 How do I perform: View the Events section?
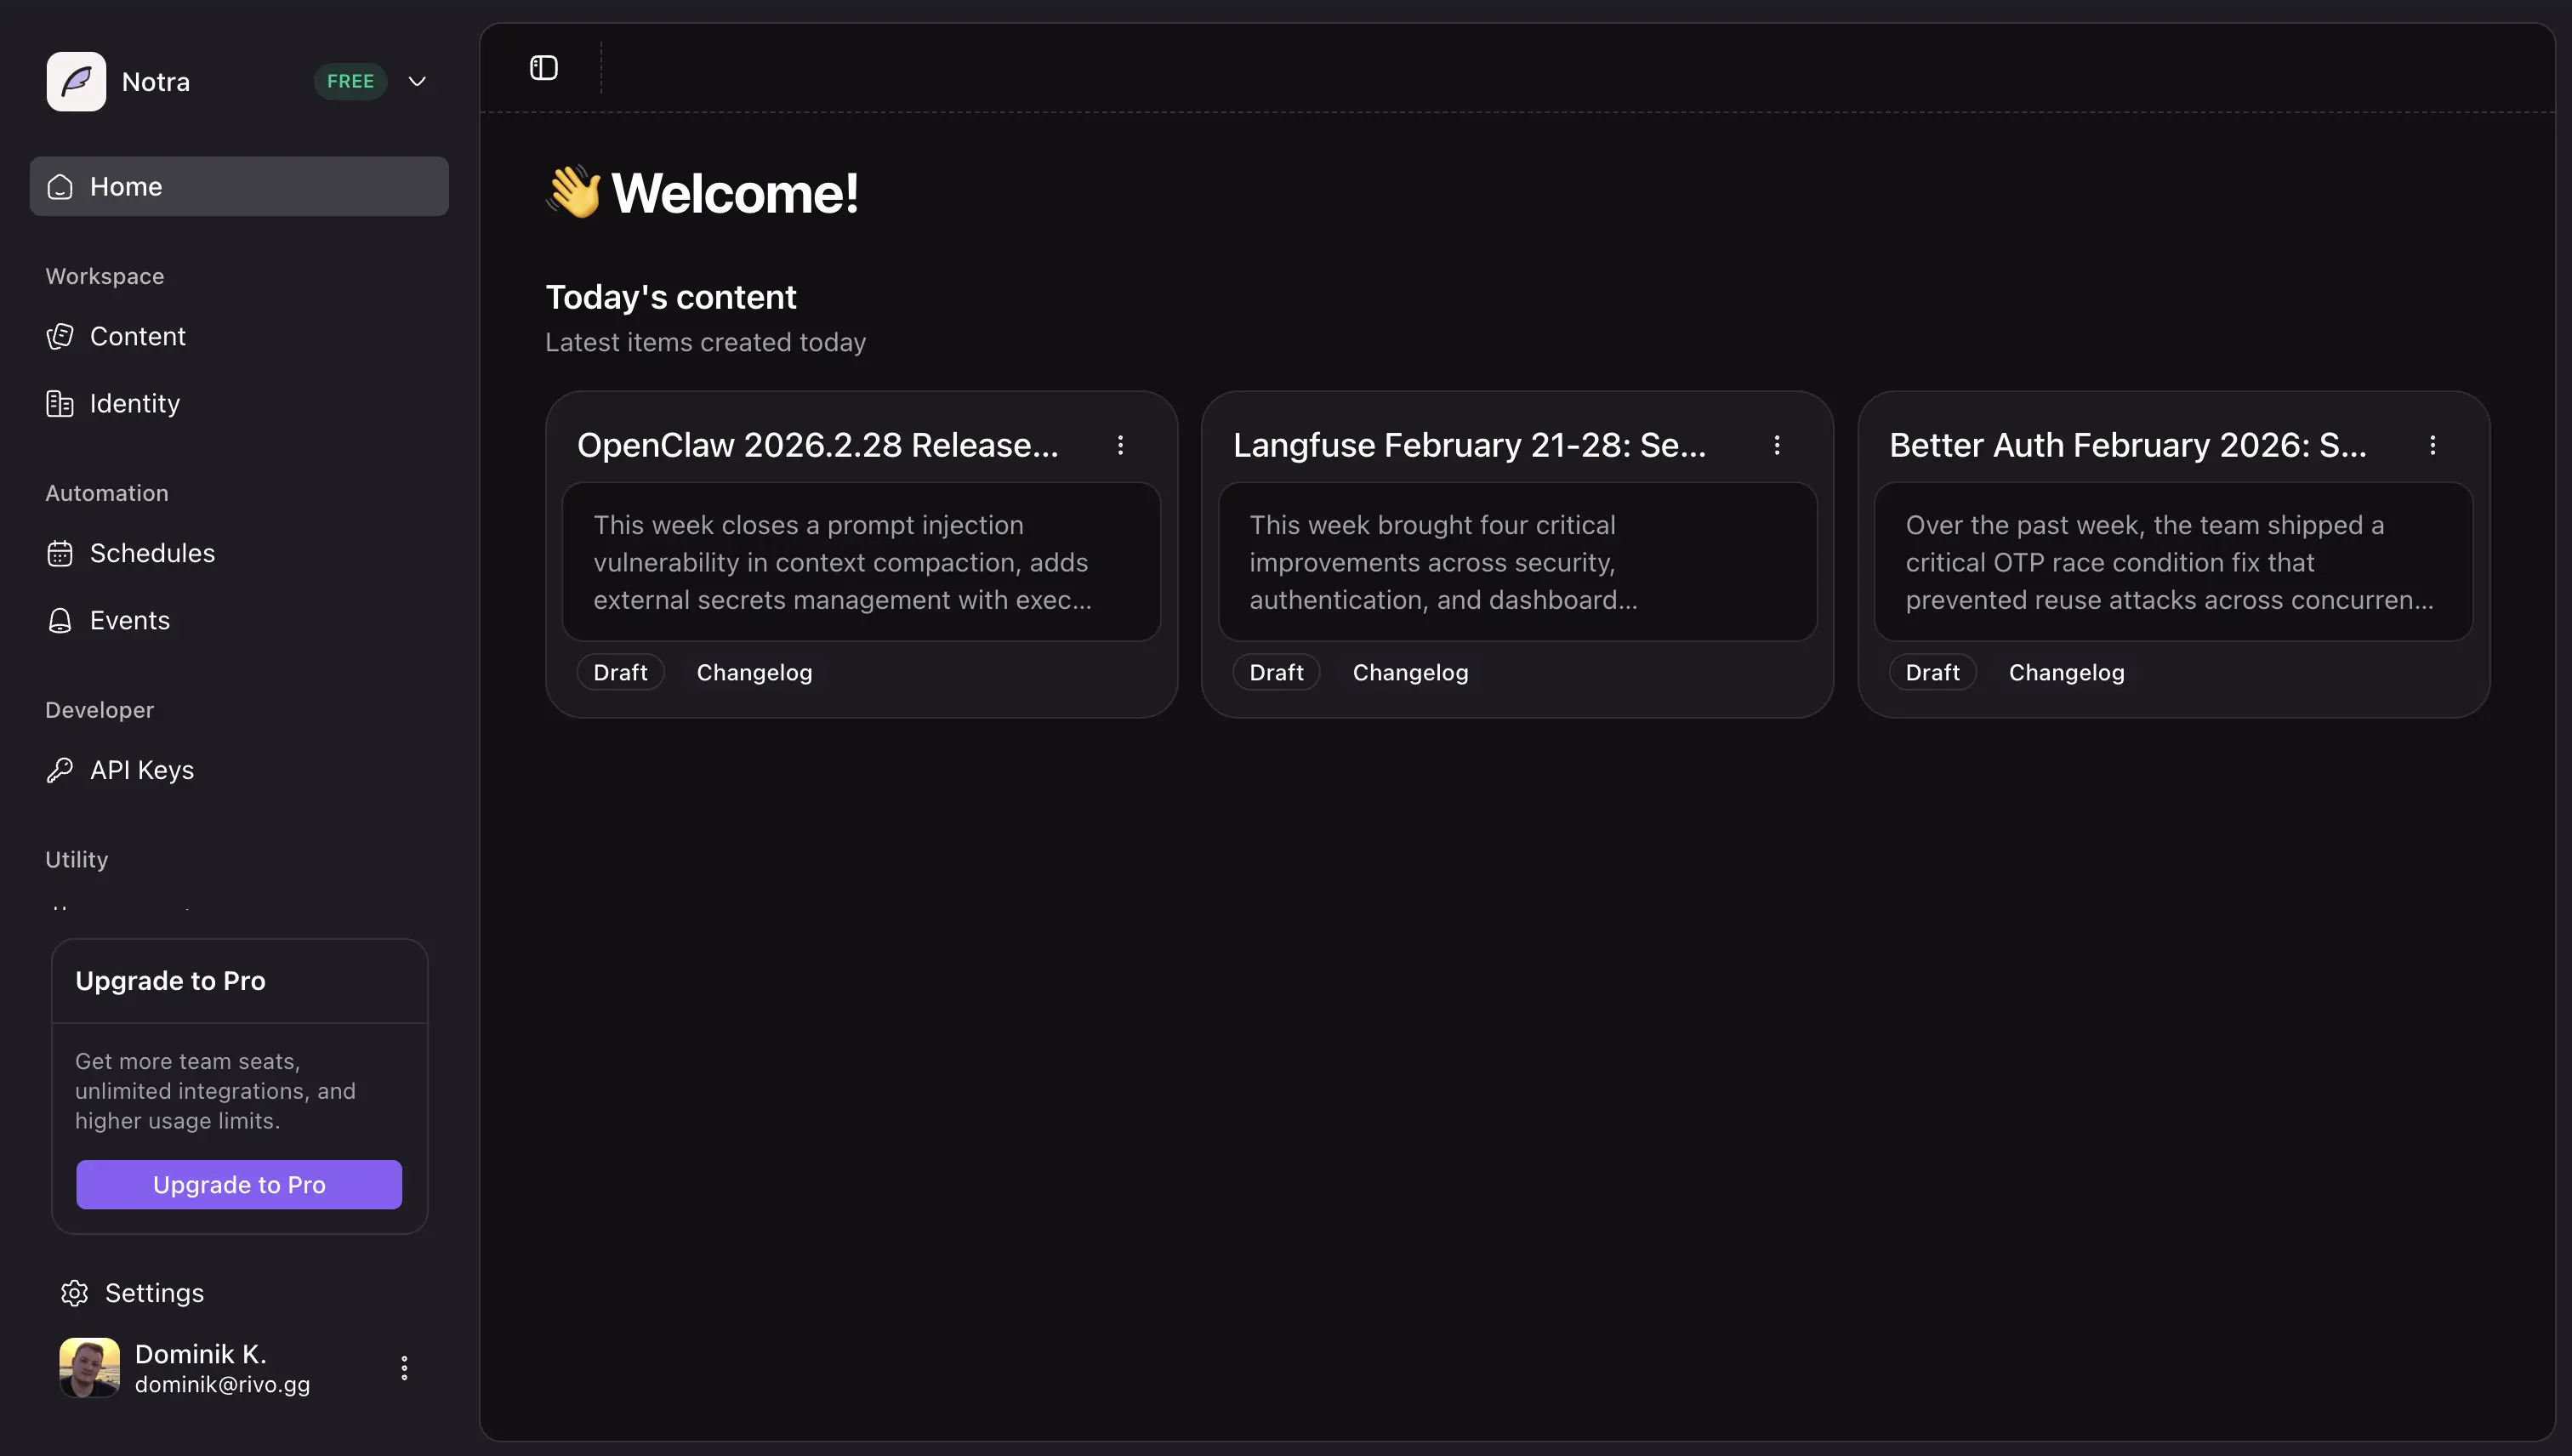[130, 620]
